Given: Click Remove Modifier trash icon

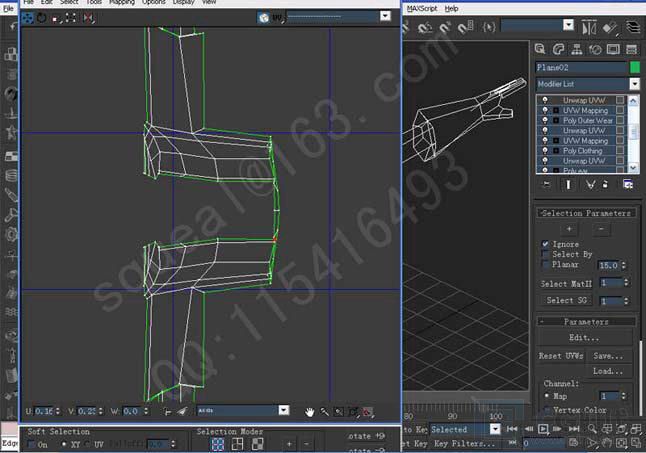Looking at the screenshot, I should 605,184.
